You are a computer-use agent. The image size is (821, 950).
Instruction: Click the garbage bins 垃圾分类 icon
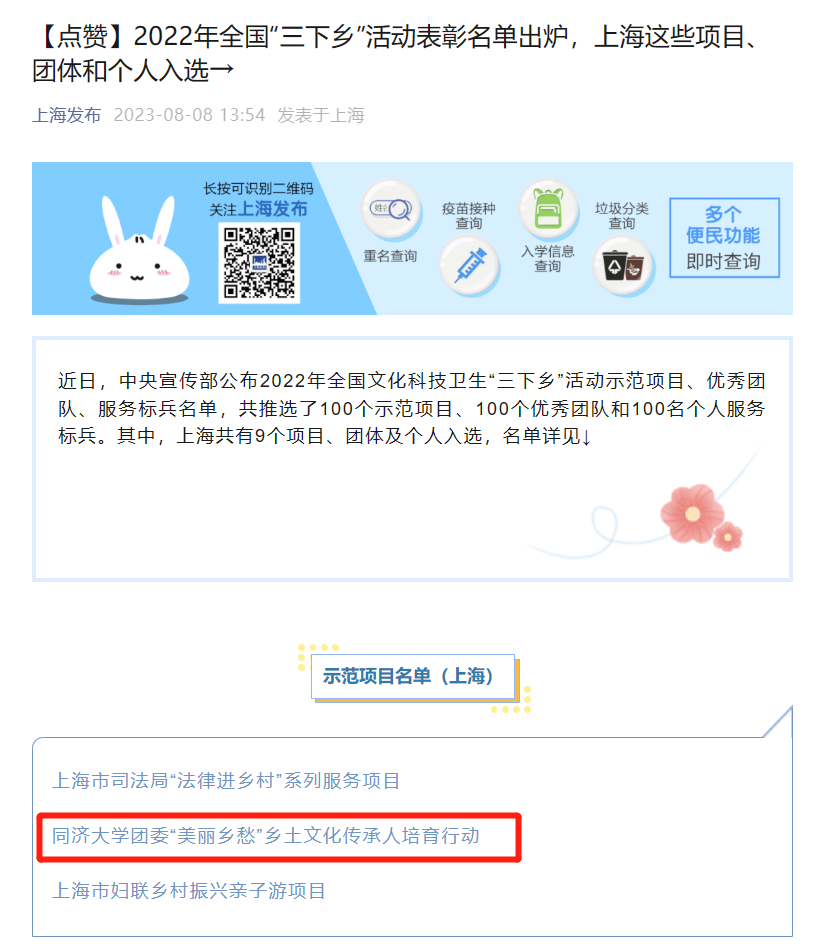(x=623, y=265)
